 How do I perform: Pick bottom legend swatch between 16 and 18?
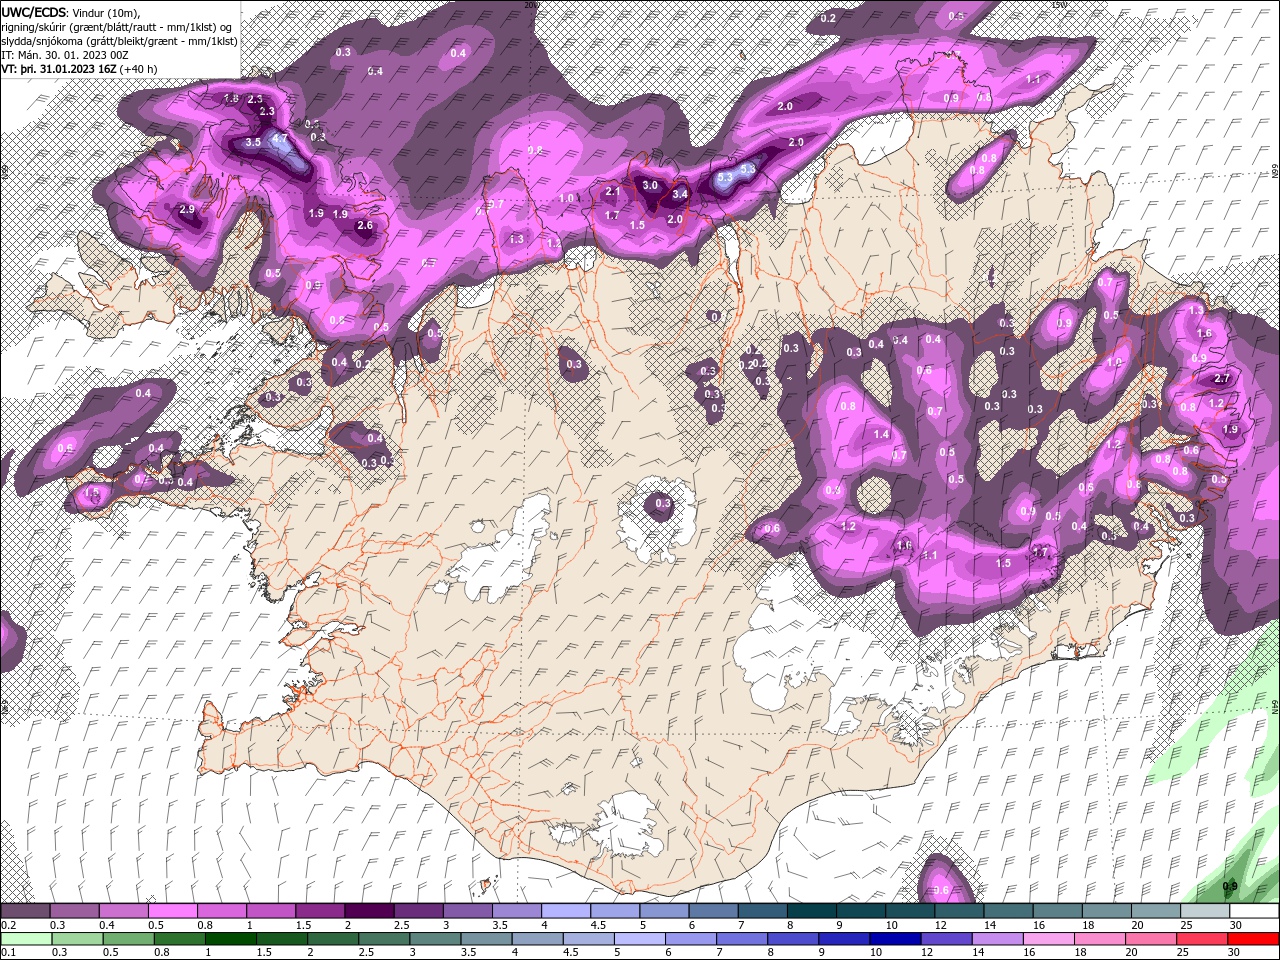click(1049, 938)
